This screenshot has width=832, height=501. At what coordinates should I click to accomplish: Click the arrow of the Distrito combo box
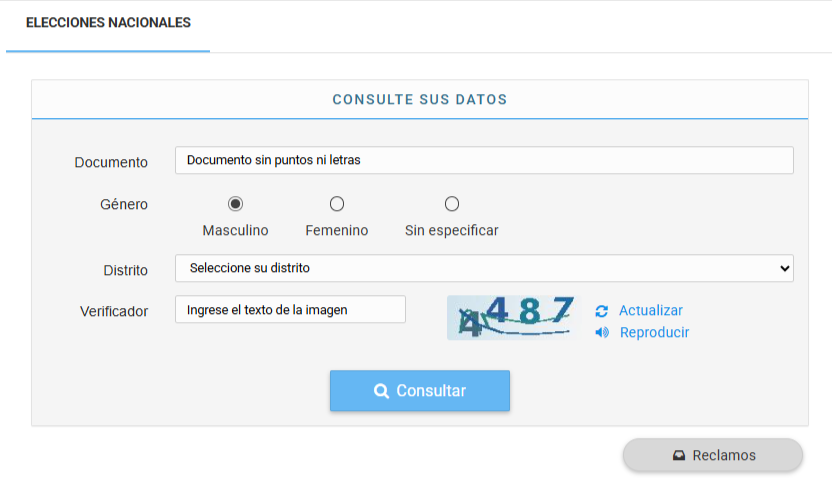[783, 268]
